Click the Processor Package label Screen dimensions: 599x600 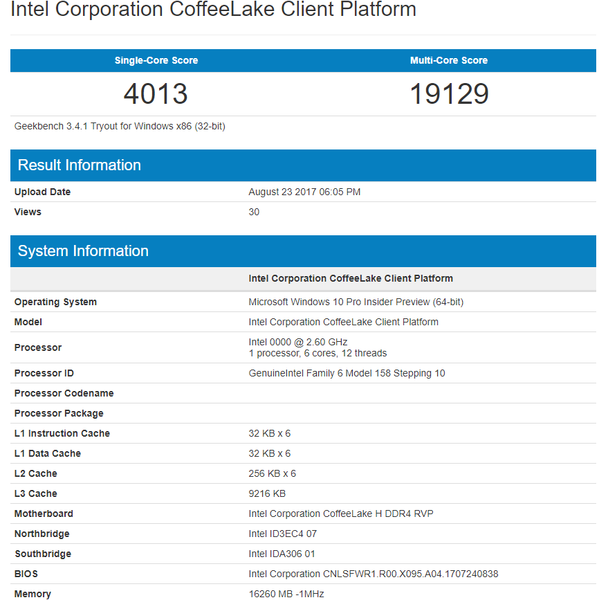point(59,413)
